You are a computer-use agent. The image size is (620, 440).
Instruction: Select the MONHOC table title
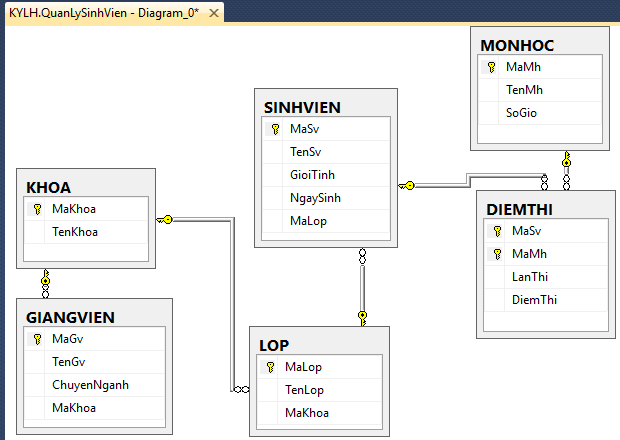pos(517,45)
